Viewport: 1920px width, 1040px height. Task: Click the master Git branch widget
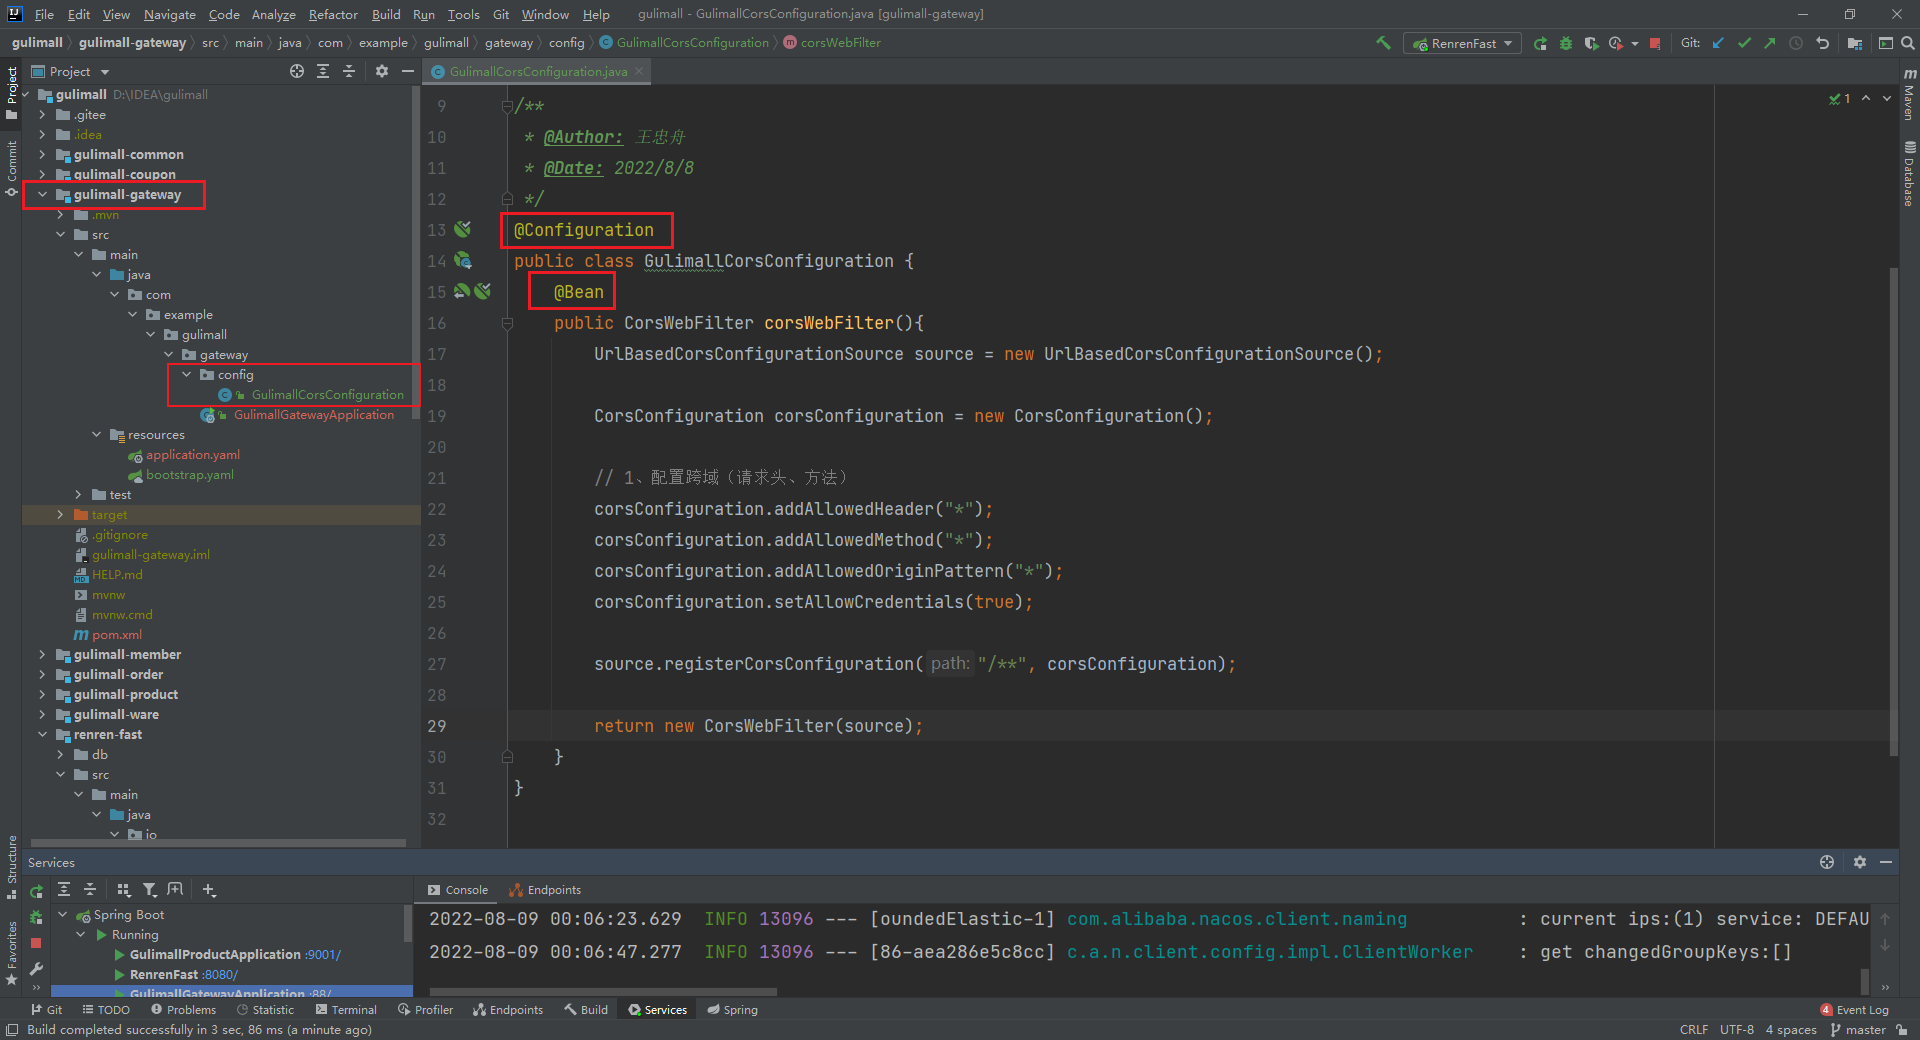click(x=1858, y=1030)
